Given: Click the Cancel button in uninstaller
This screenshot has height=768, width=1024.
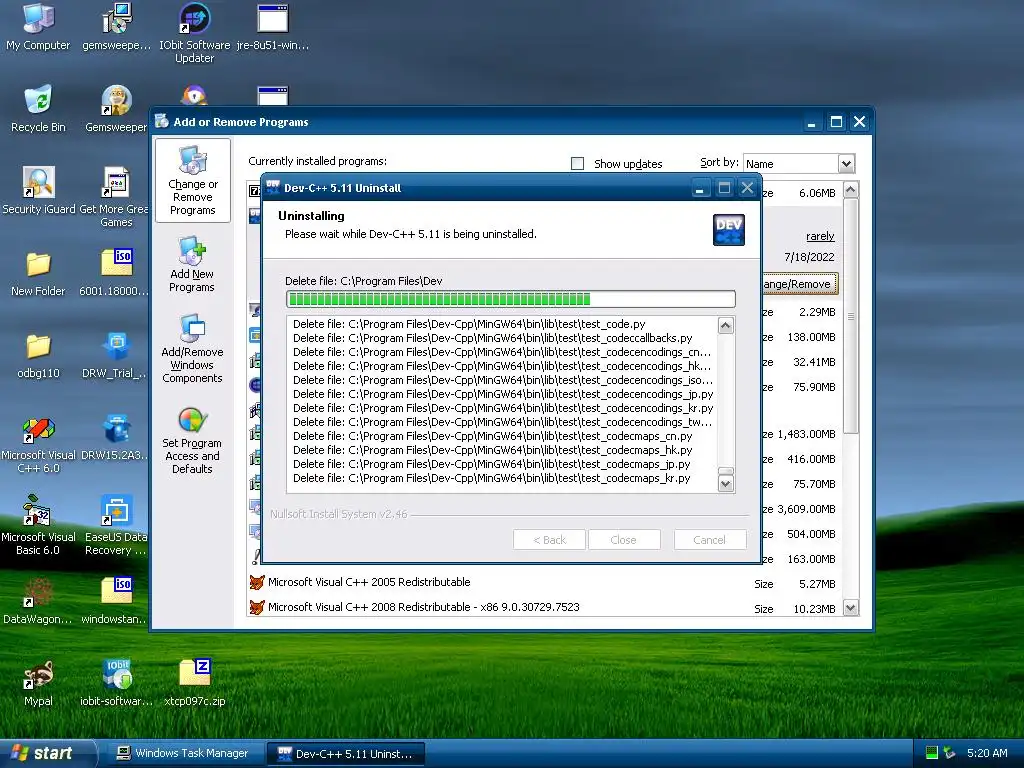Looking at the screenshot, I should tap(709, 540).
